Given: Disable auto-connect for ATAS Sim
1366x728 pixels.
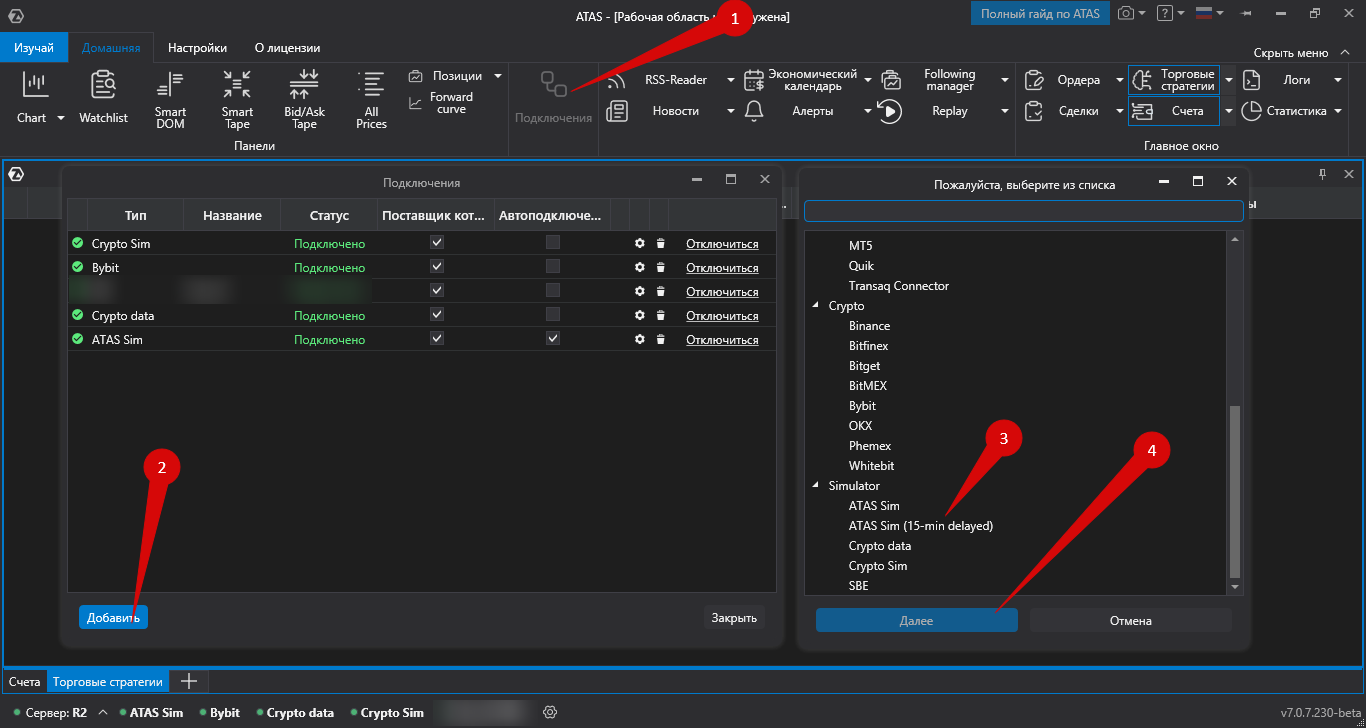Looking at the screenshot, I should (553, 338).
